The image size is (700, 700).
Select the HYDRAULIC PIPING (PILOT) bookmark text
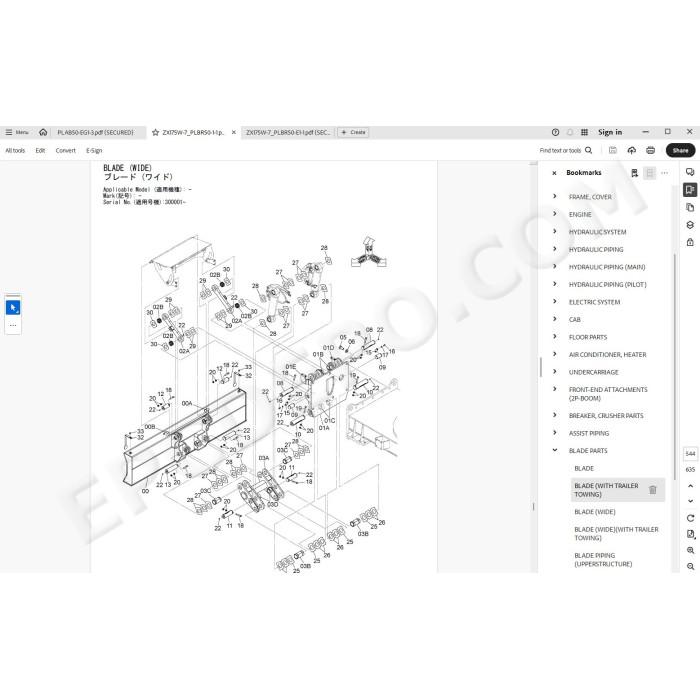point(608,284)
